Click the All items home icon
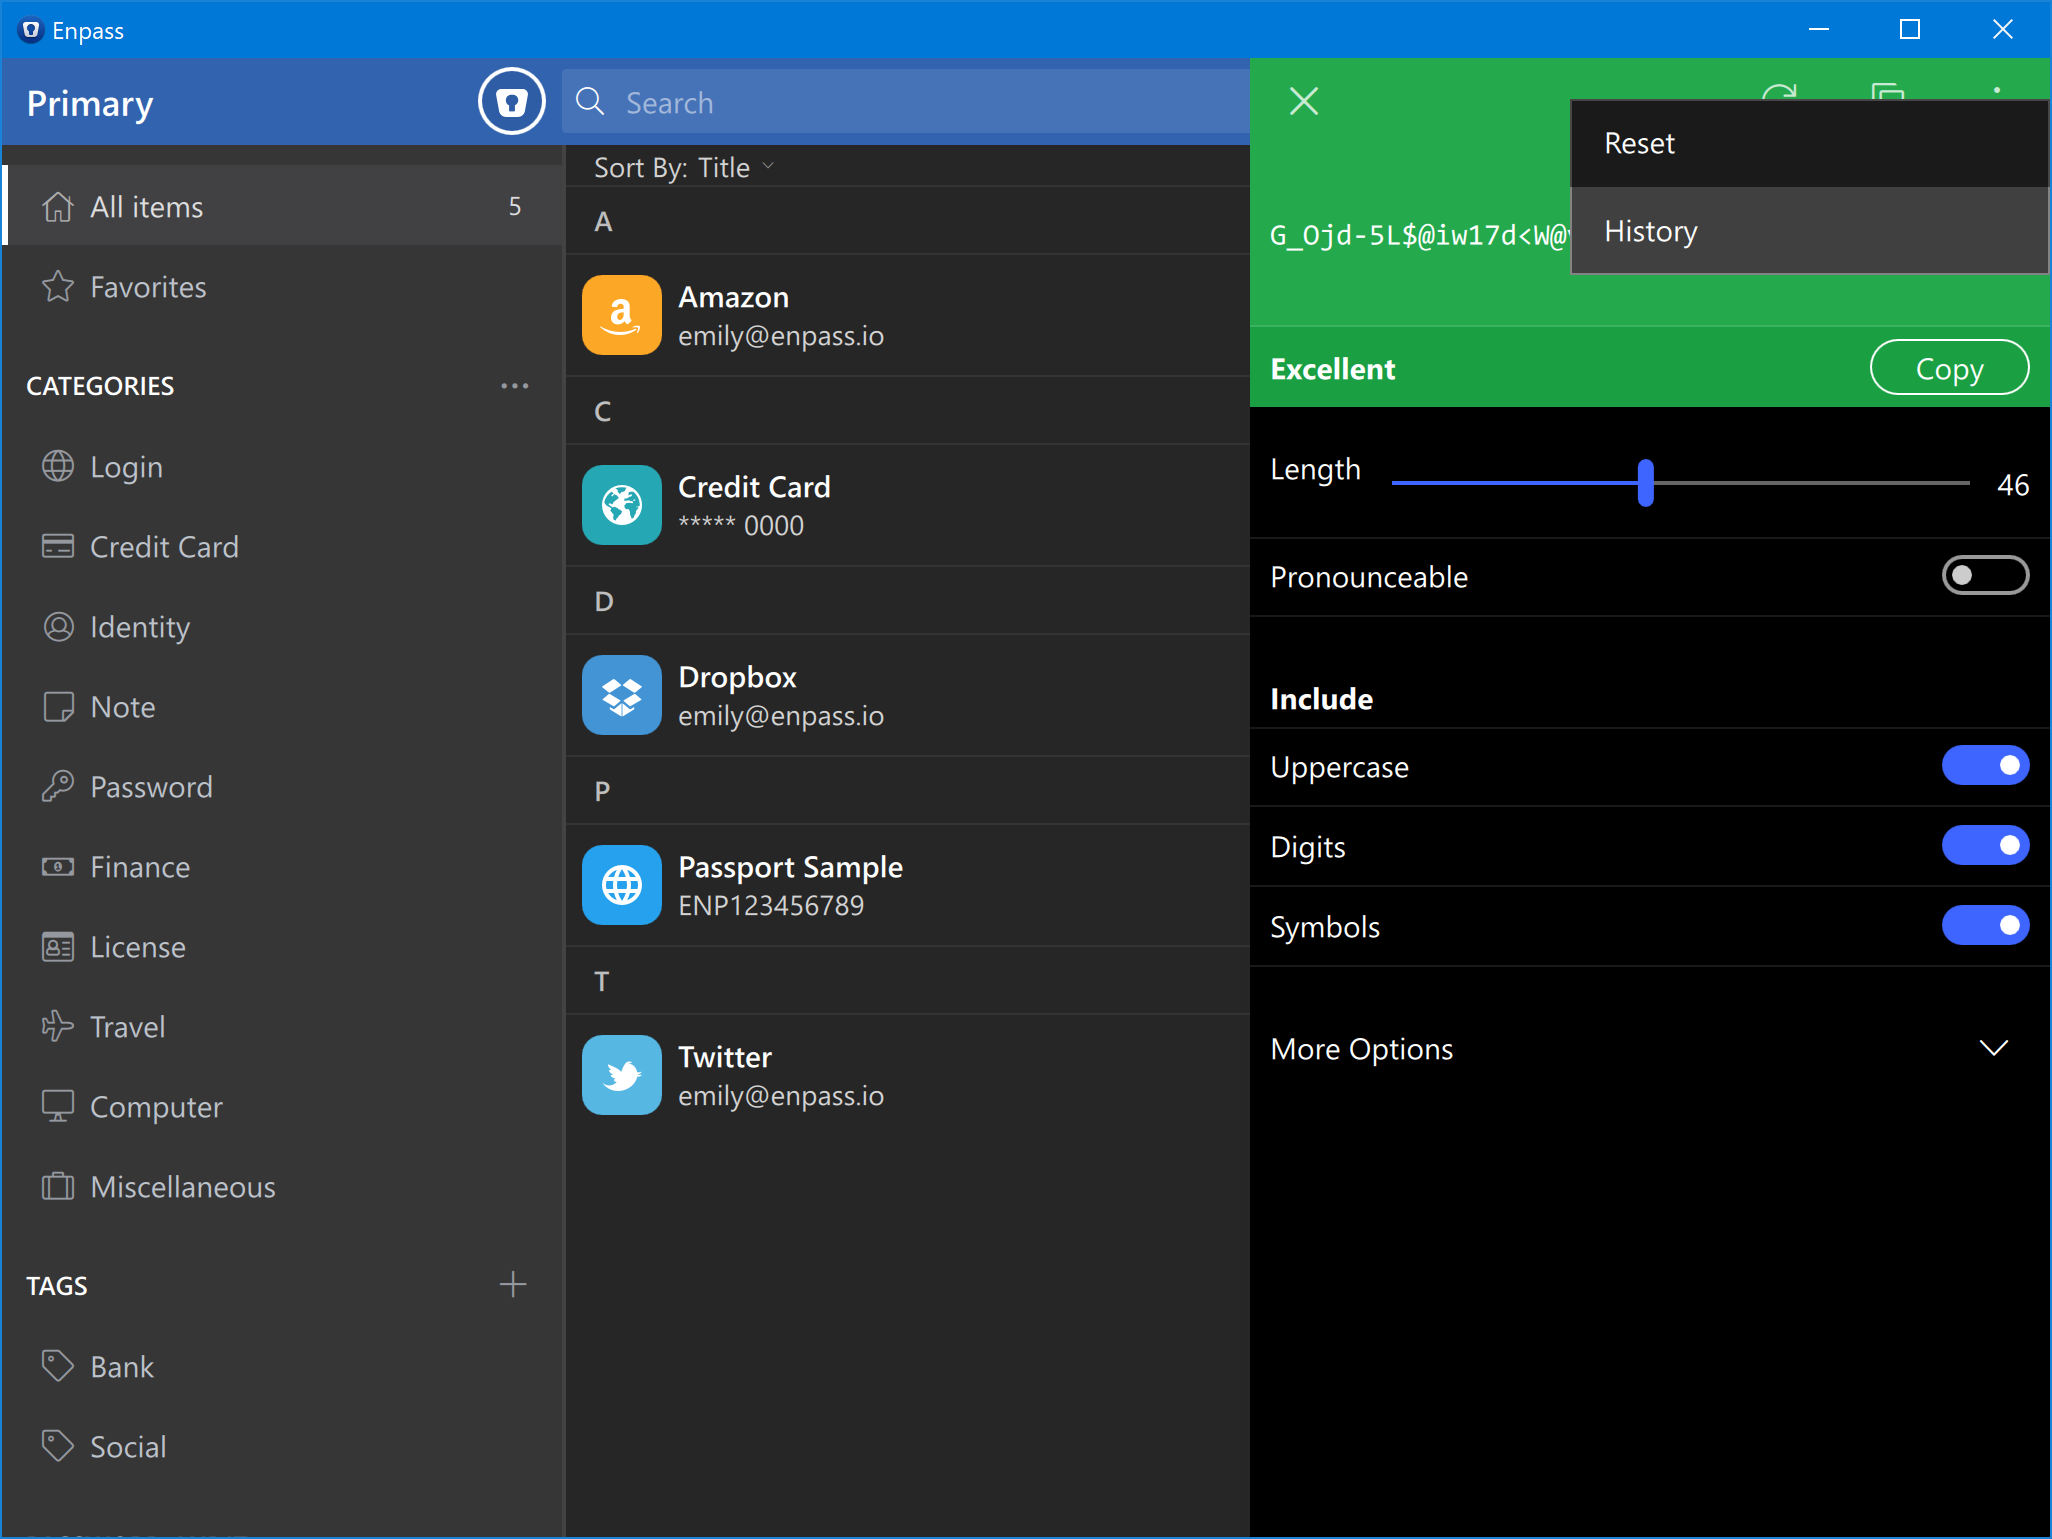Screen dimensions: 2052x1539 (x=58, y=206)
